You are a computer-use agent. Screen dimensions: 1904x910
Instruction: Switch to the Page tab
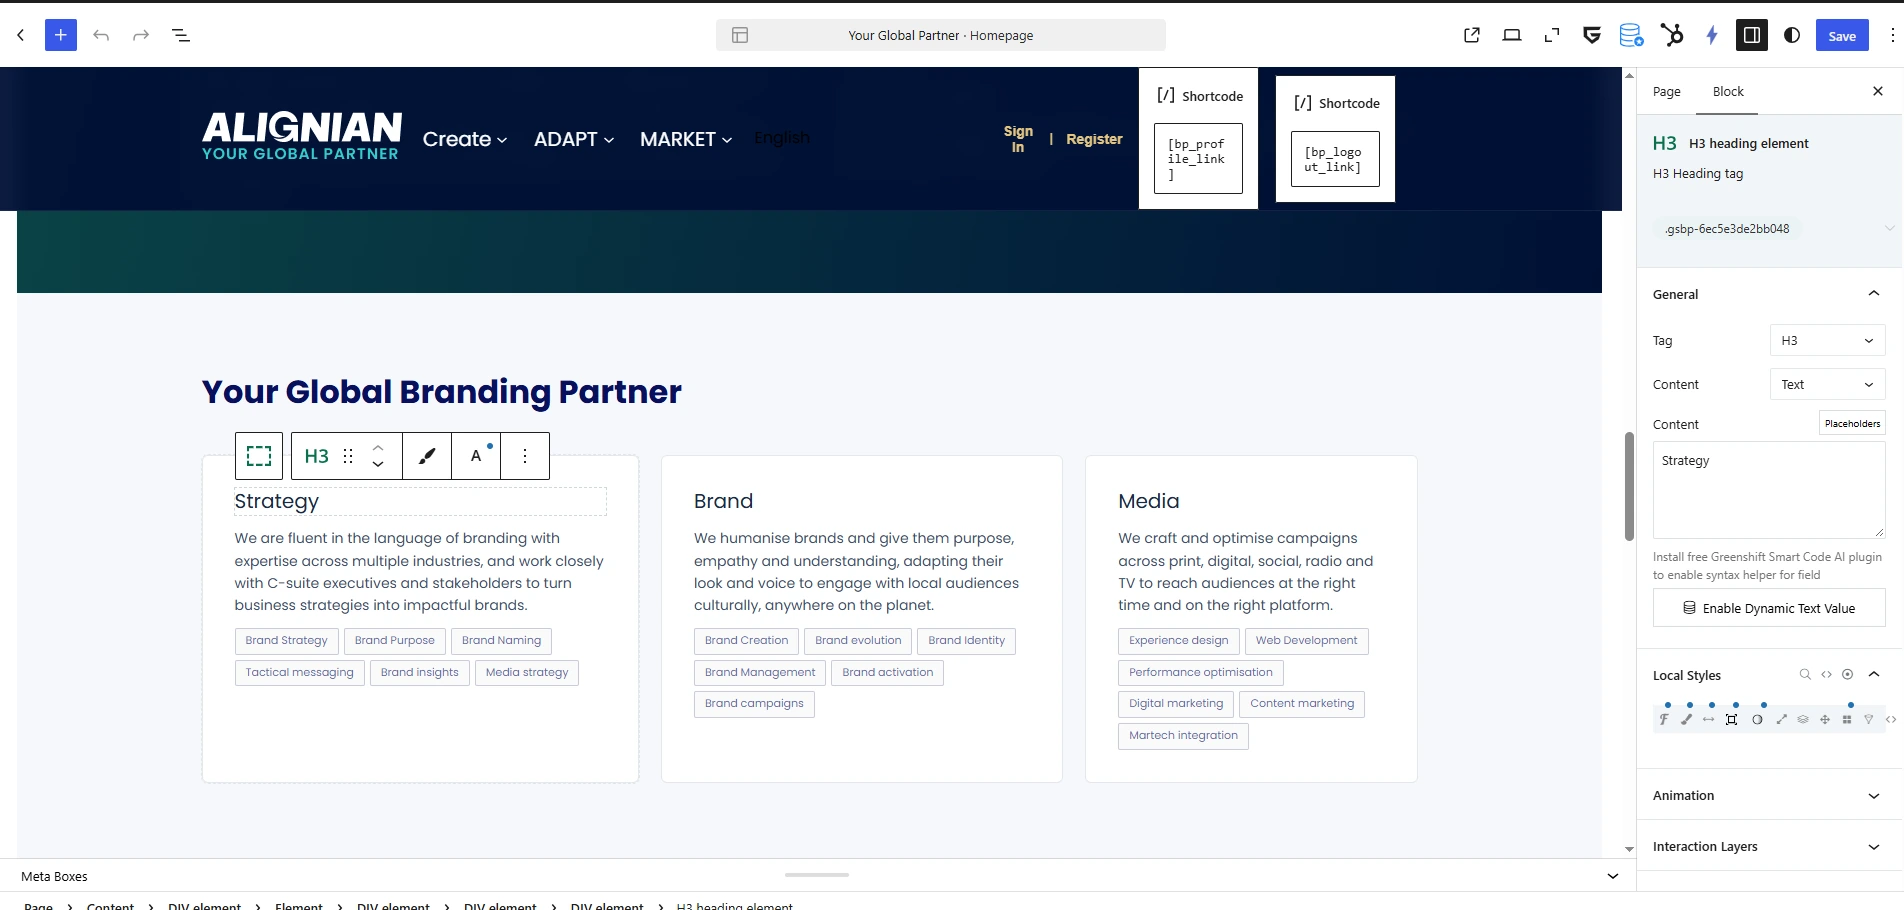[1667, 92]
